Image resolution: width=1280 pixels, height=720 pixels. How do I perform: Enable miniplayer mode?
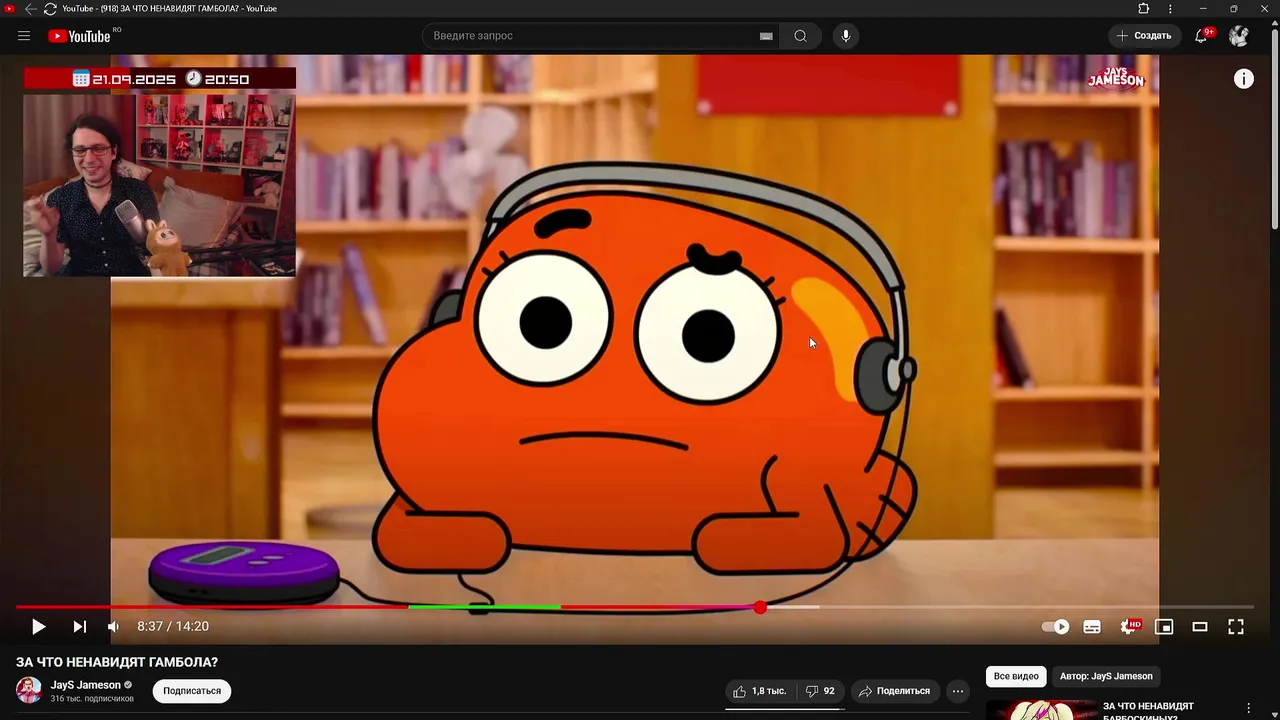[1164, 627]
